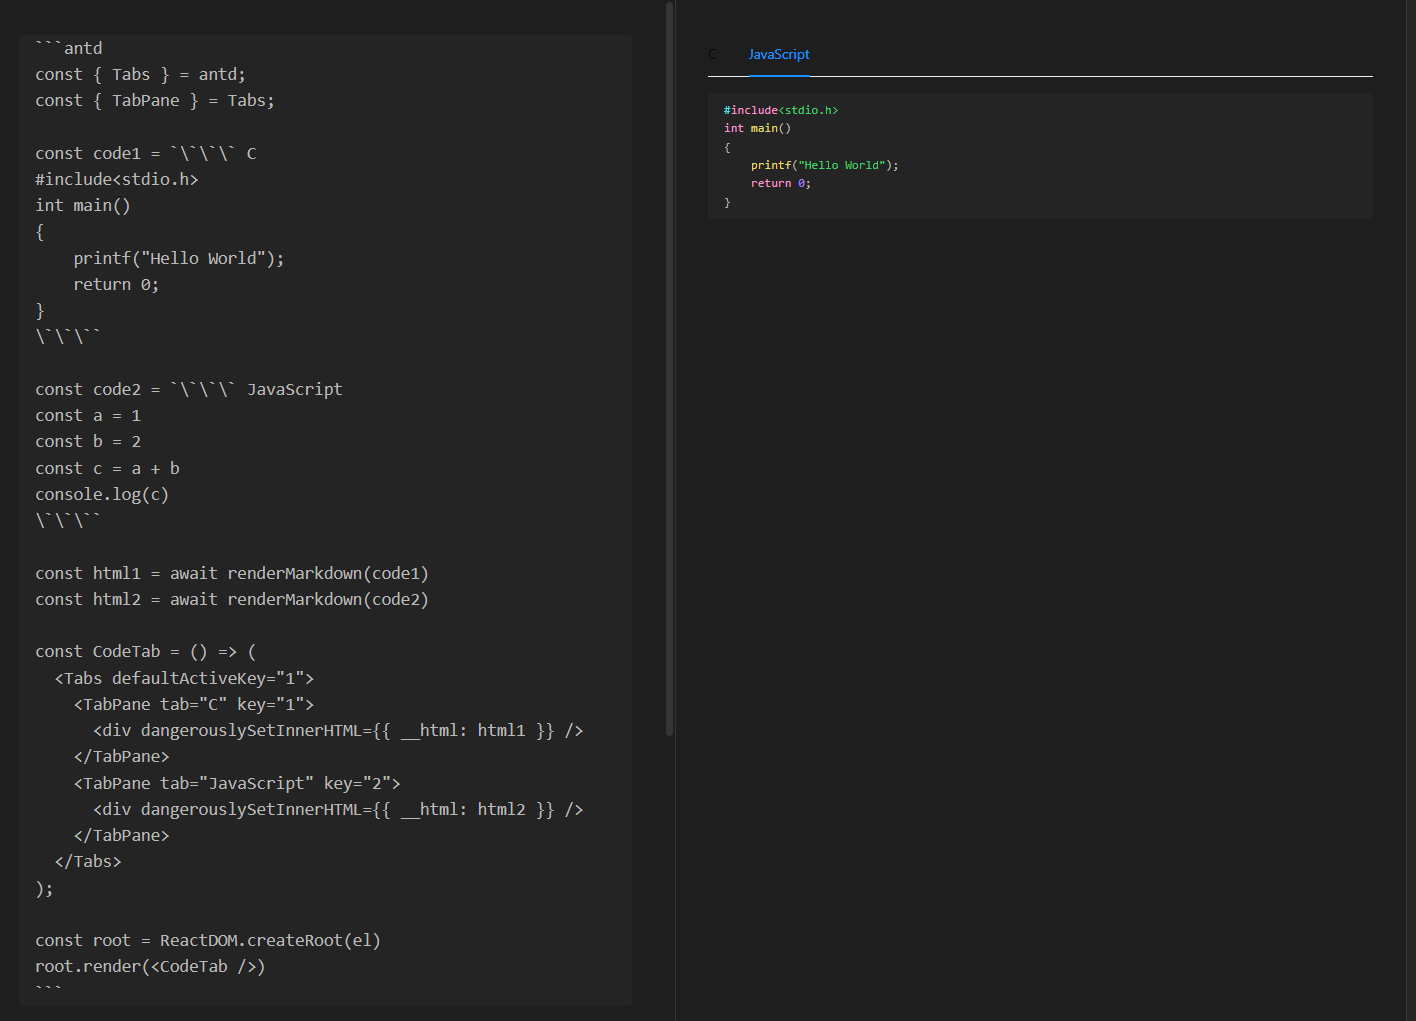Click the TabPane tab="JavaScript" line
This screenshot has width=1416, height=1021.
pyautogui.click(x=236, y=783)
